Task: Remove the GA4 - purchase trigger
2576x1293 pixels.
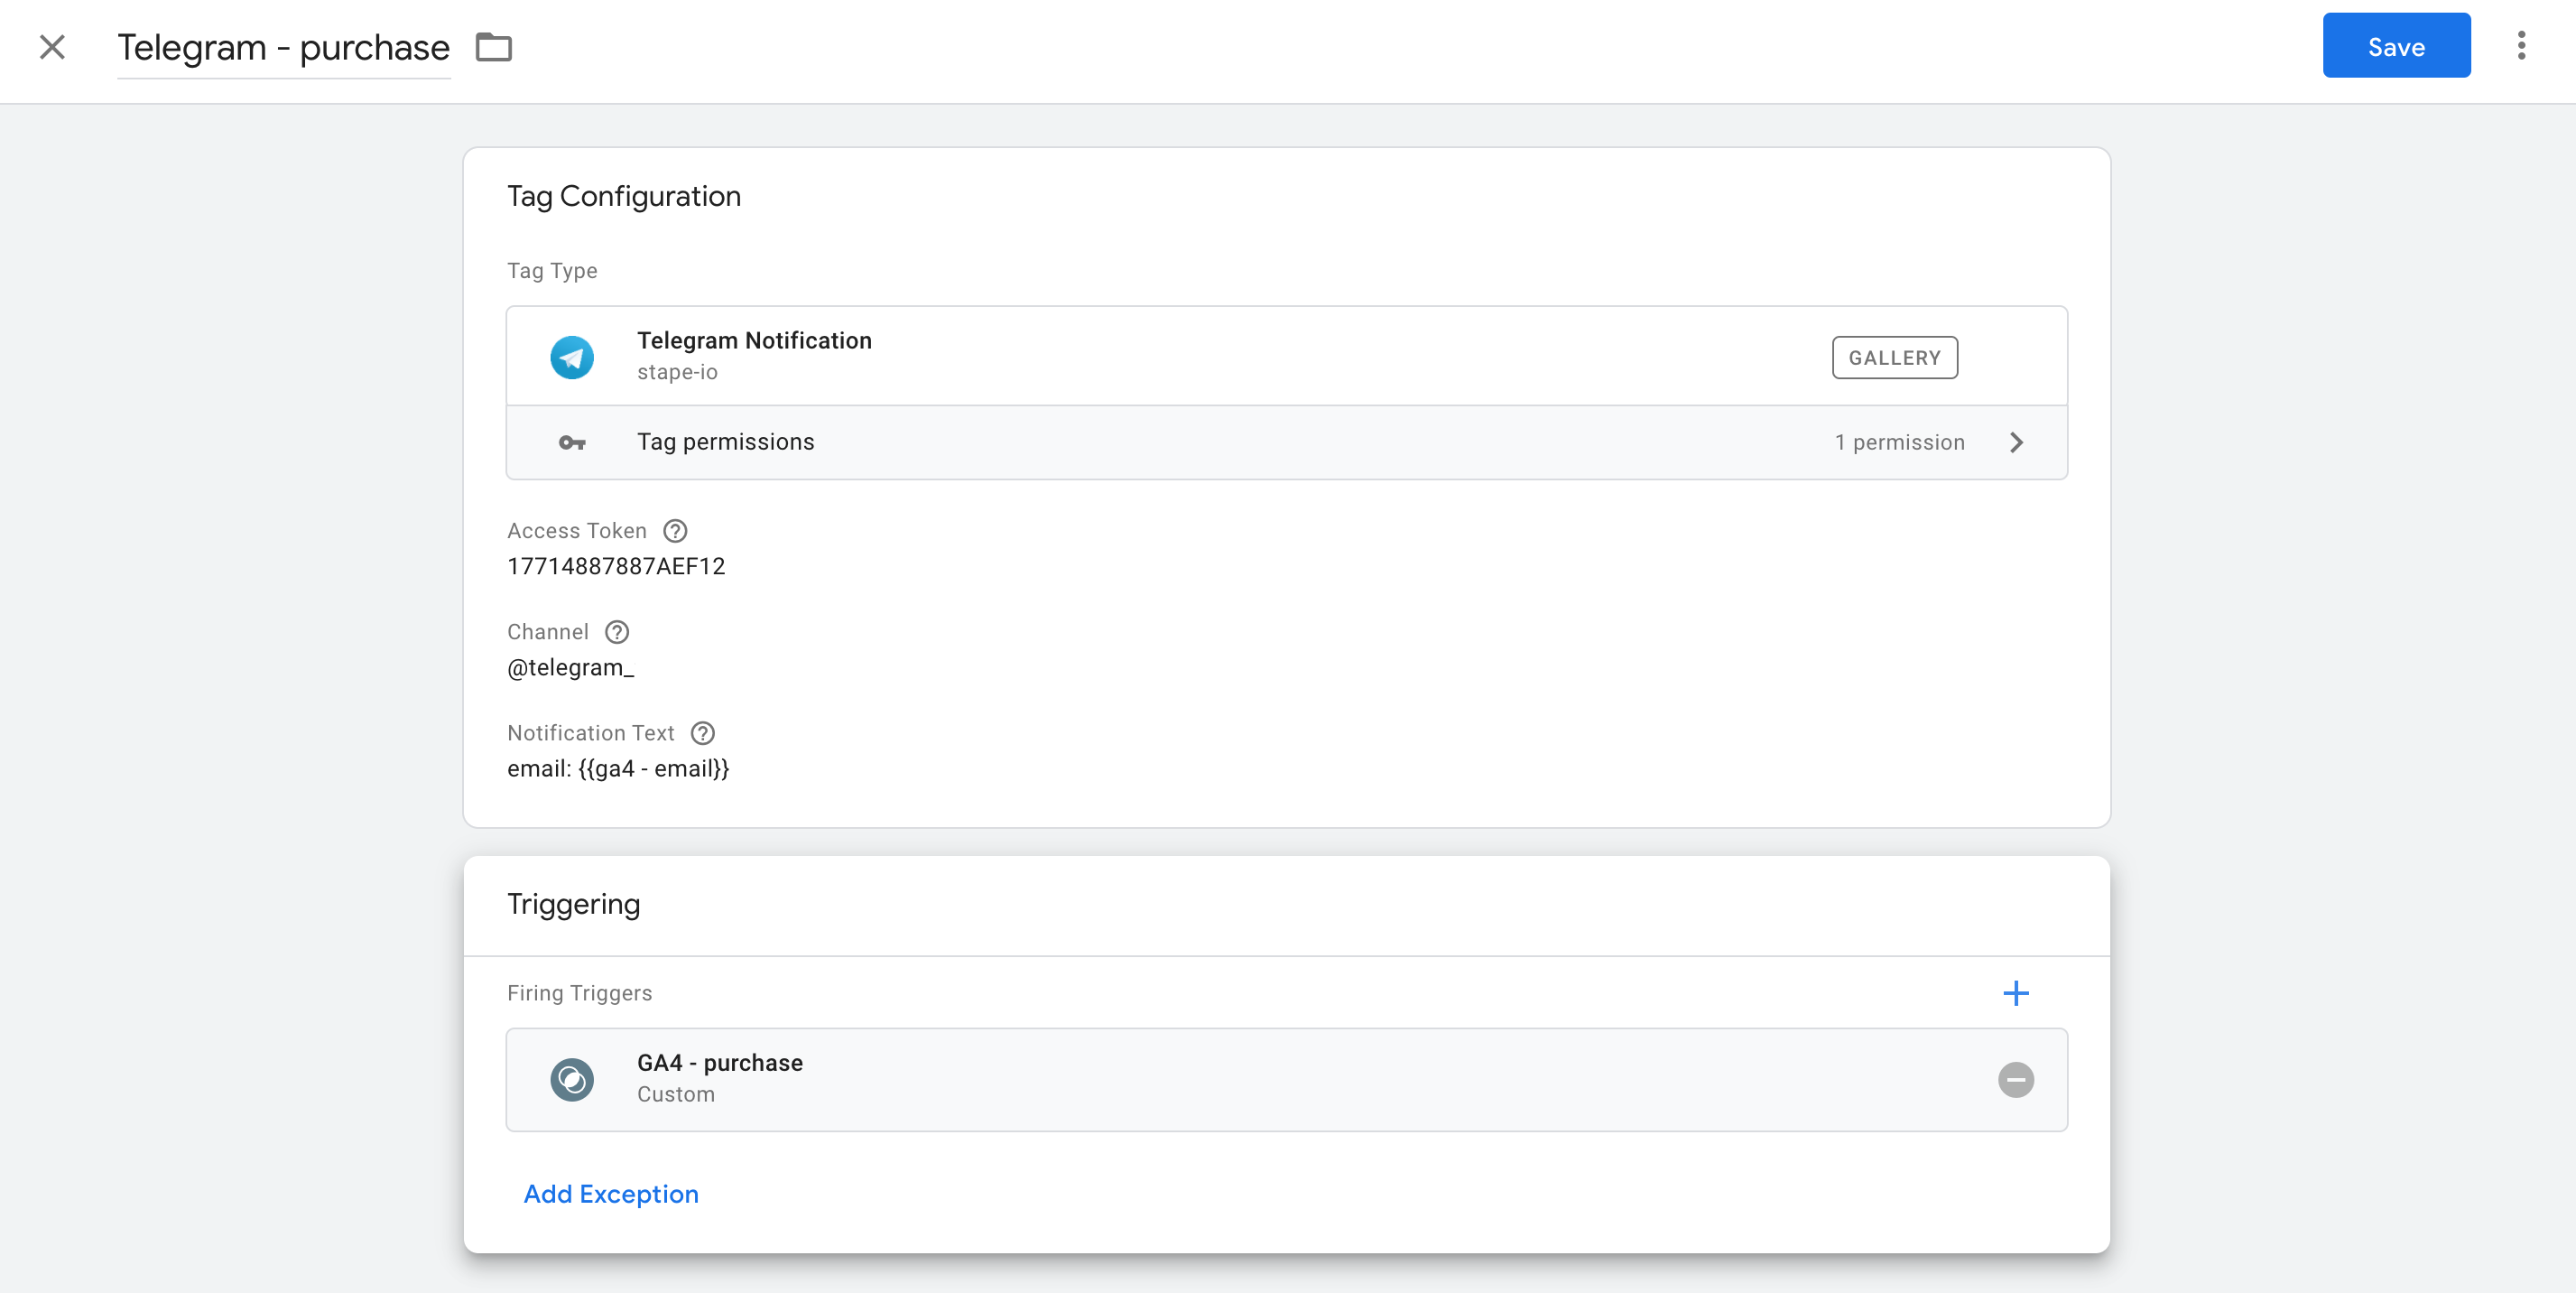Action: pyautogui.click(x=2016, y=1080)
